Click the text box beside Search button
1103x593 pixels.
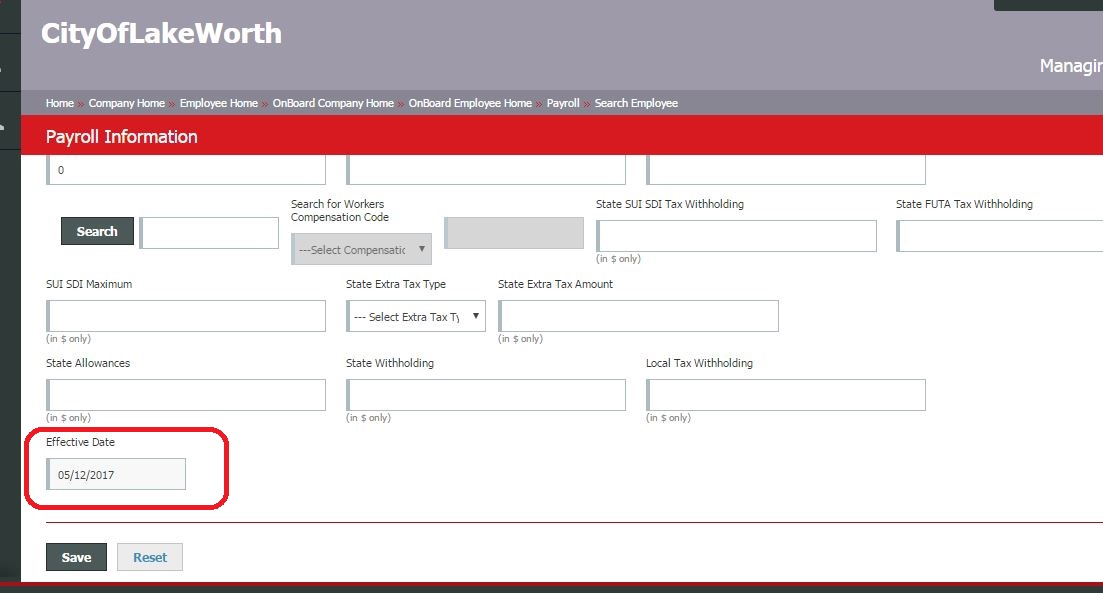pos(210,232)
